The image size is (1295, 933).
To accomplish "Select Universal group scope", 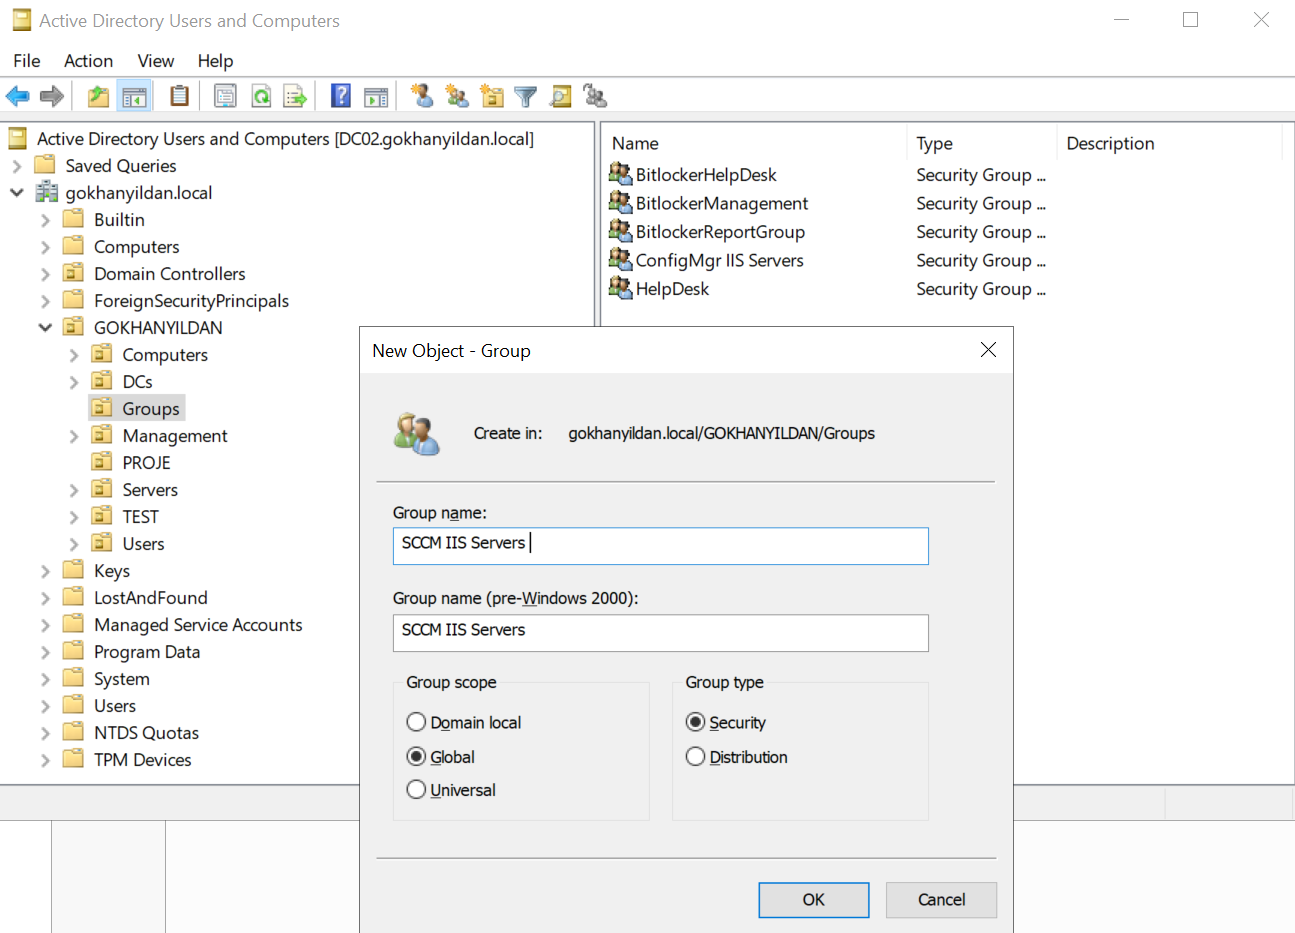I will (x=416, y=789).
